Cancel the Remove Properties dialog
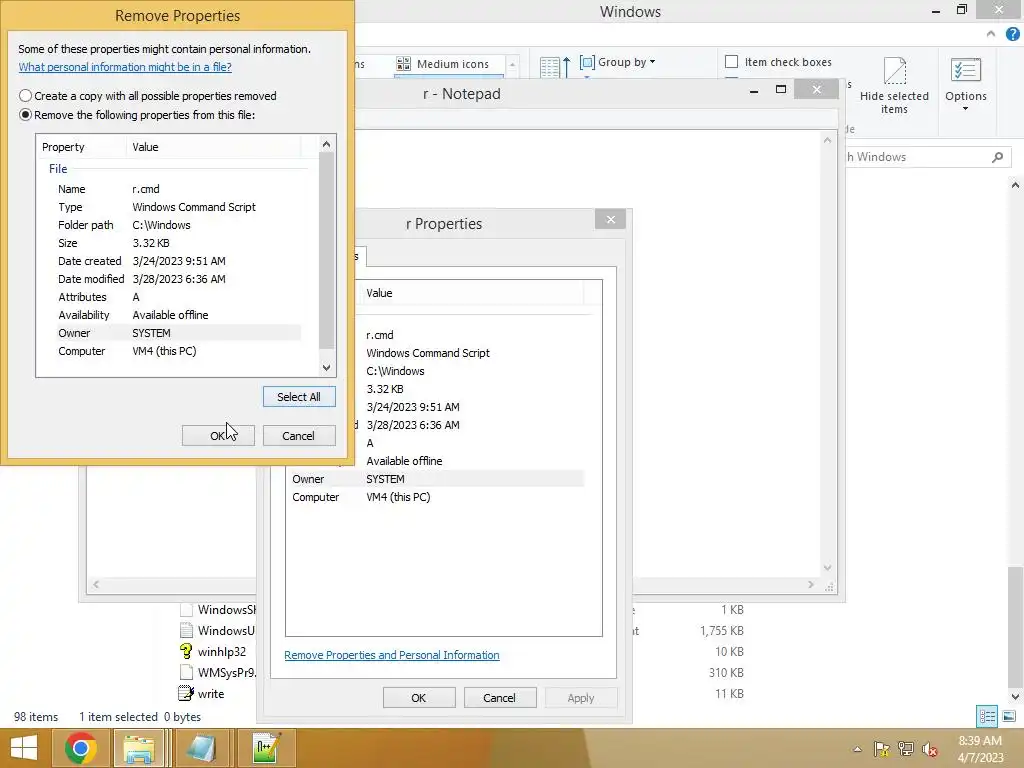This screenshot has width=1024, height=768. pos(299,436)
